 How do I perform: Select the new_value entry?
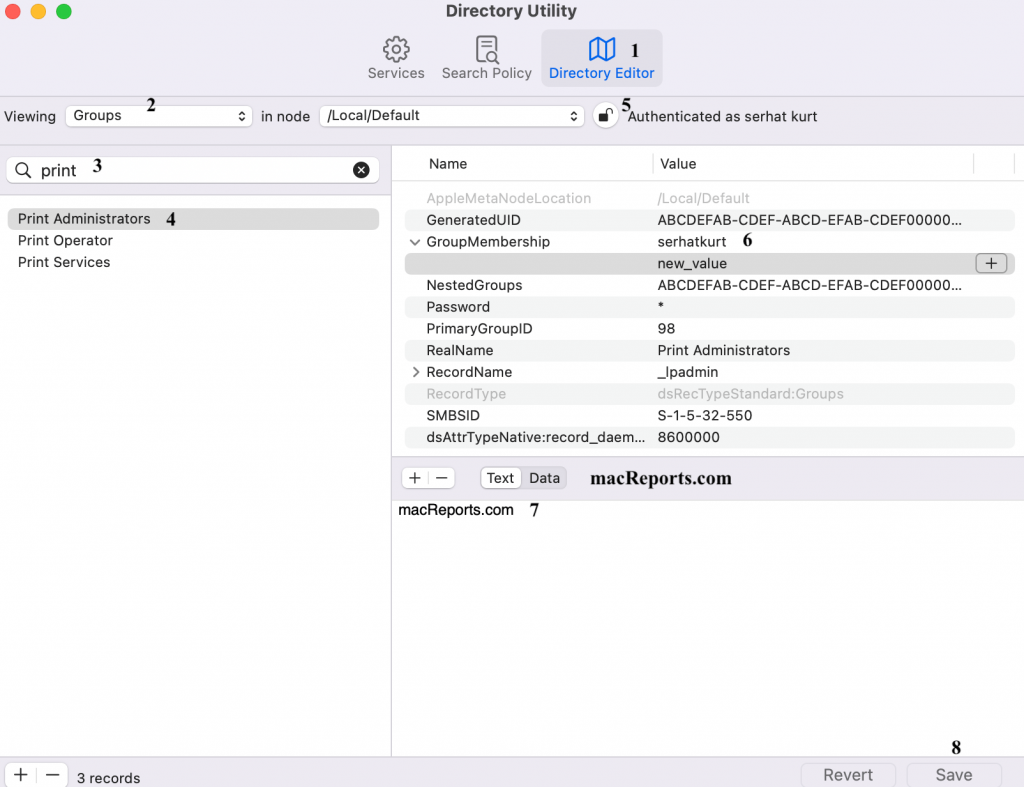pyautogui.click(x=692, y=263)
